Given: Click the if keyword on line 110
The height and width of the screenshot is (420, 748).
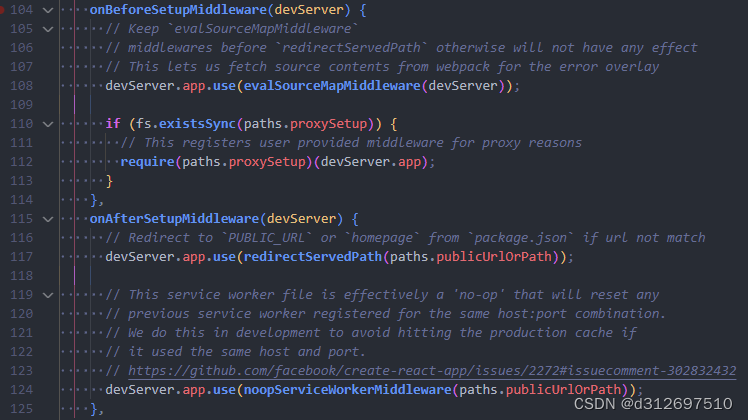Looking at the screenshot, I should click(113, 124).
